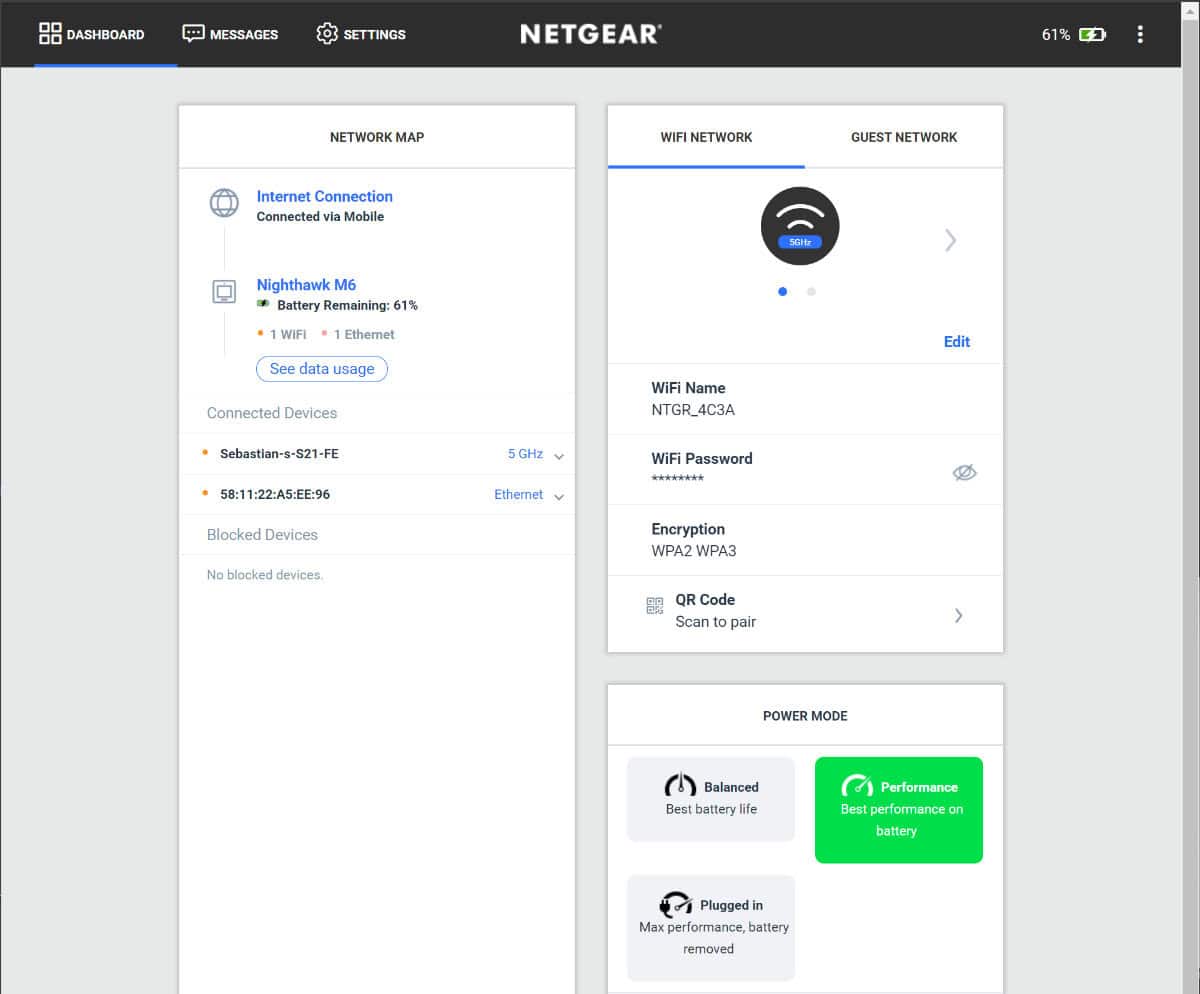Click the Blocked Devices heading
1200x994 pixels.
click(x=262, y=535)
